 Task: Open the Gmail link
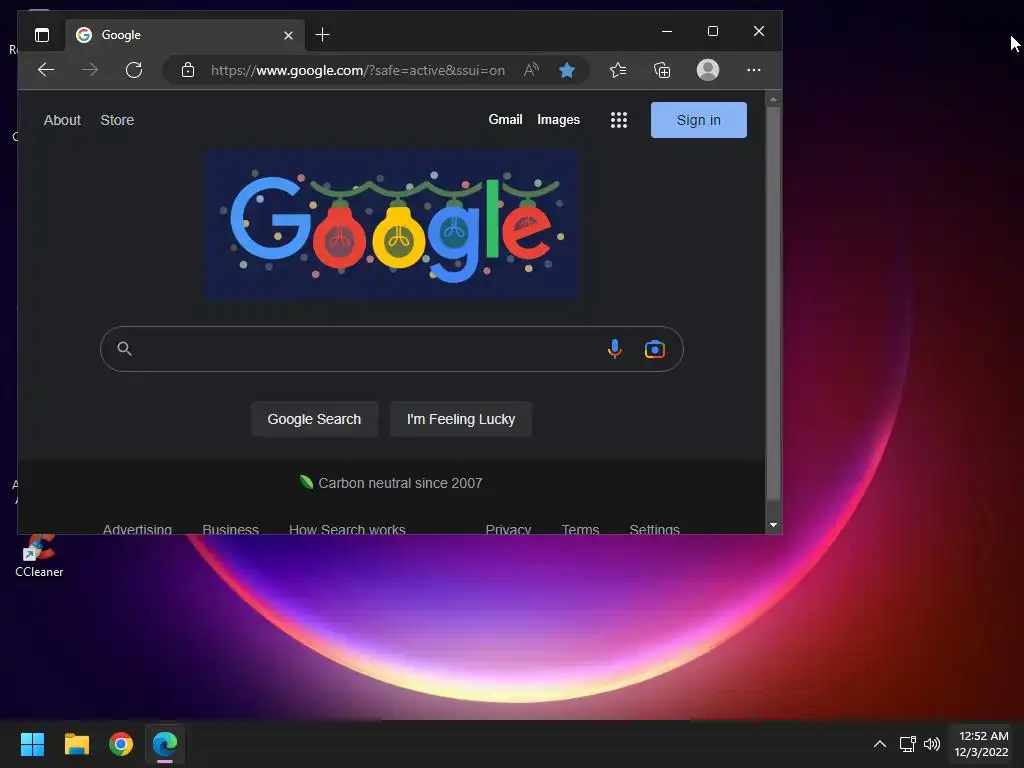point(505,120)
